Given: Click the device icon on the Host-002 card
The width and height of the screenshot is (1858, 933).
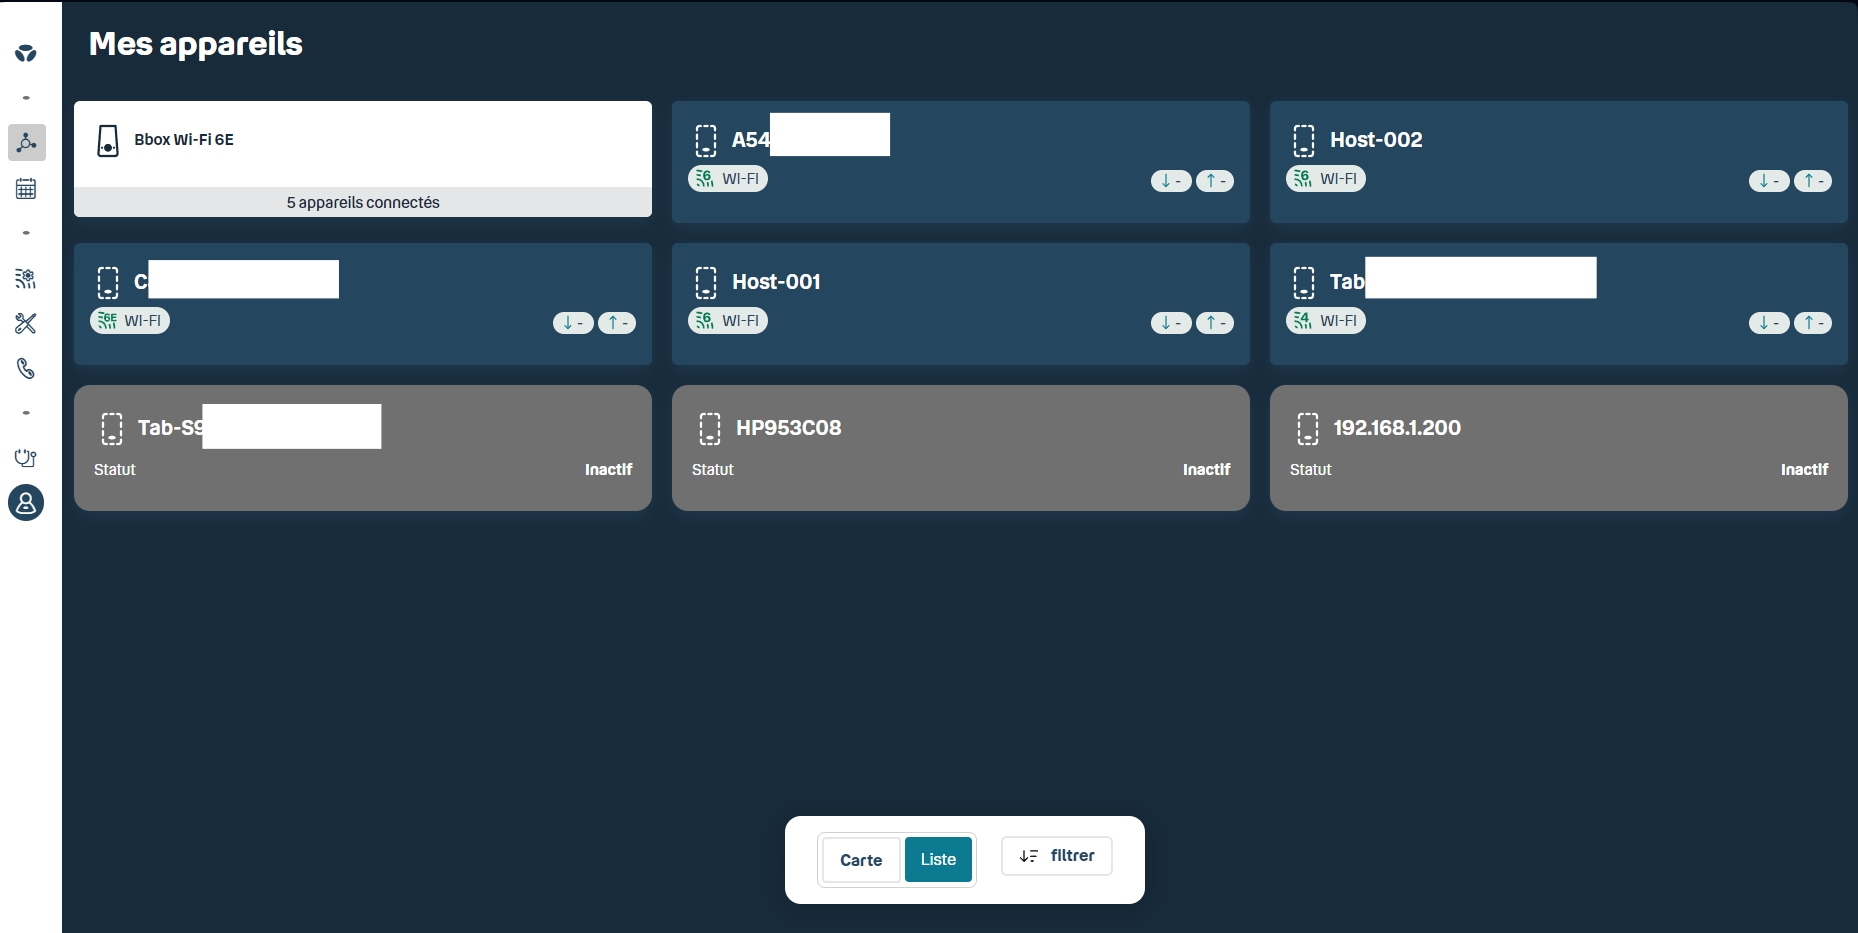Looking at the screenshot, I should click(x=1304, y=141).
